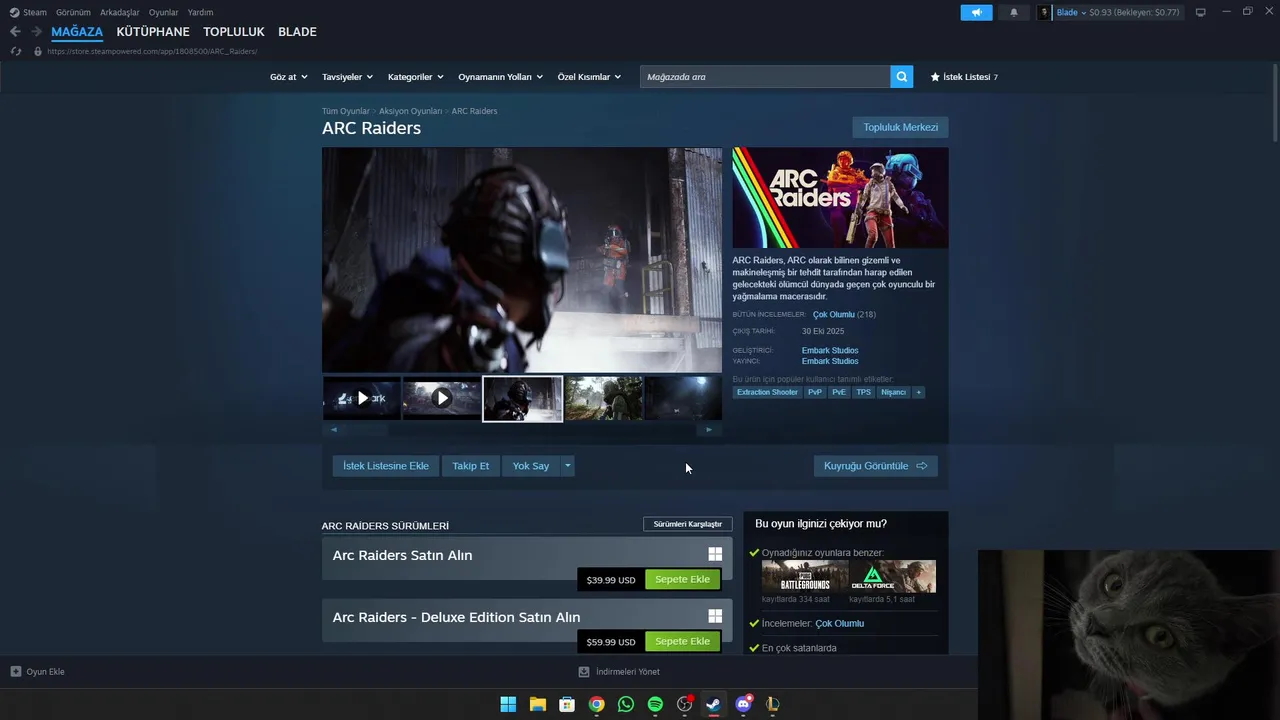Screen dimensions: 1280x720
Task: Open the dropdown arrow beside Yok Say
Action: click(x=567, y=466)
